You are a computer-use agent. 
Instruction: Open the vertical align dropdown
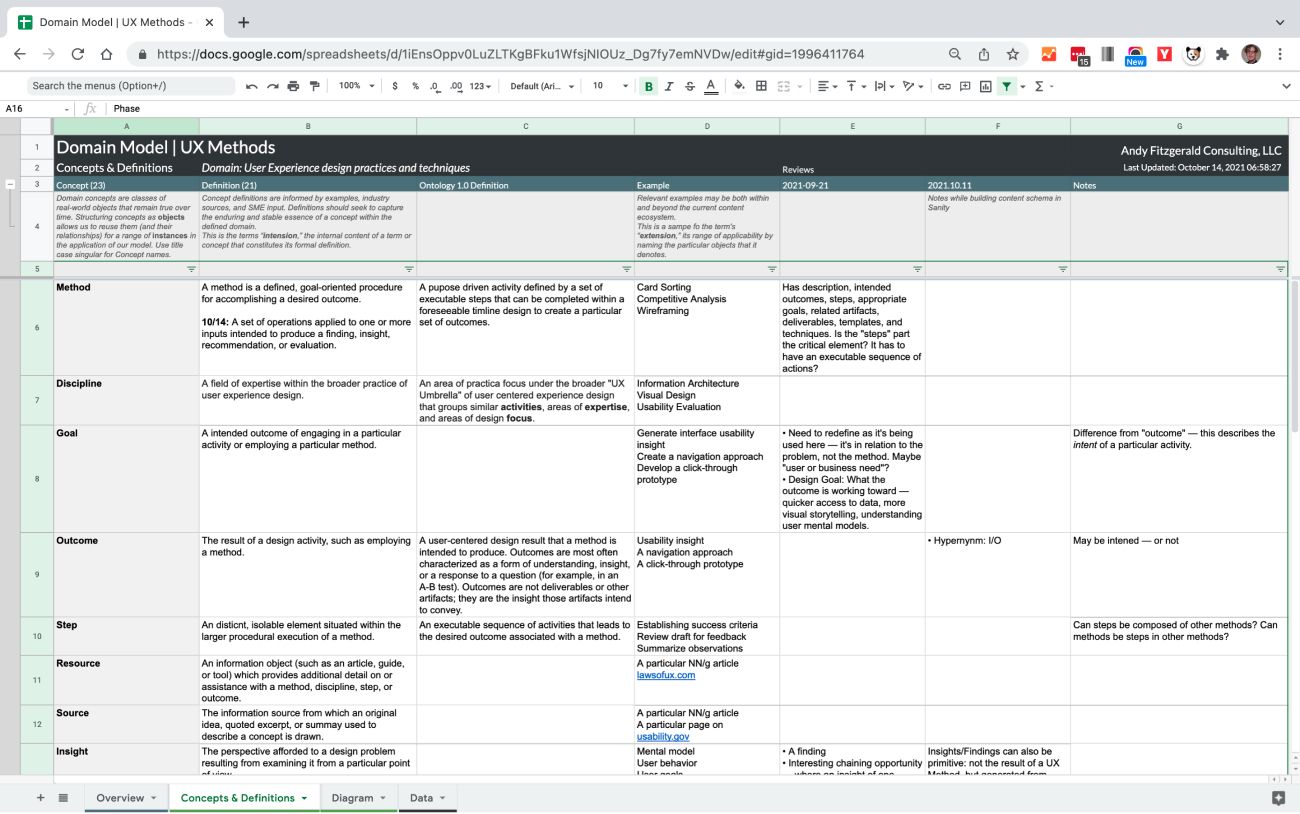[x=855, y=86]
